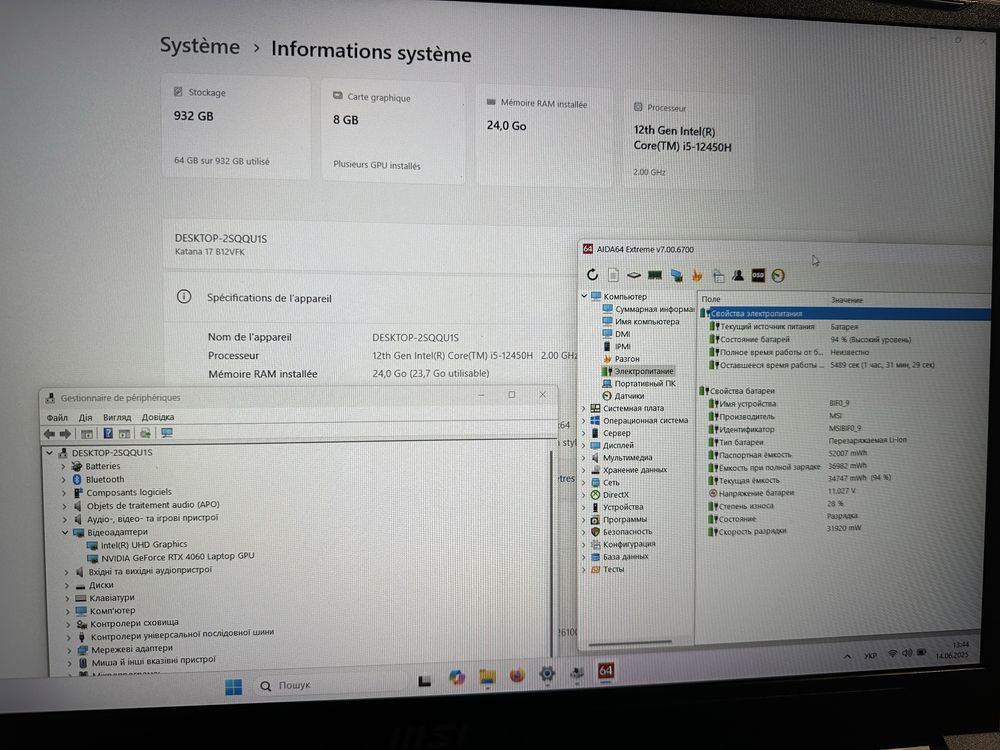Switch to Settings gear taskbar icon
The width and height of the screenshot is (1000, 750).
click(547, 673)
